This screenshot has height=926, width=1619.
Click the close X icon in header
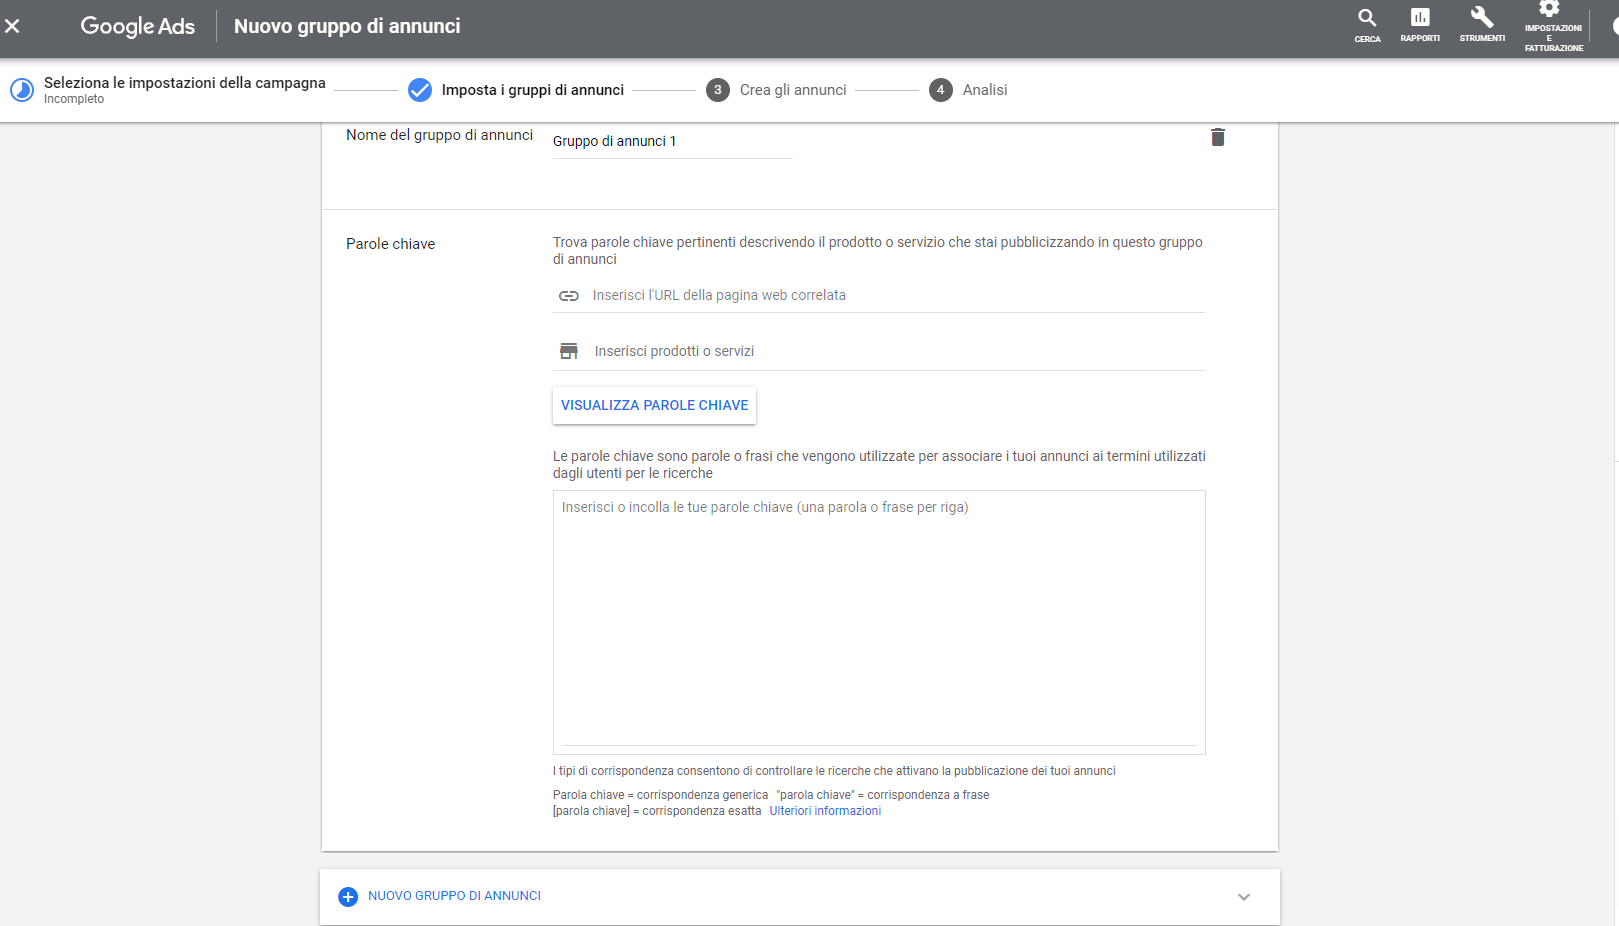pos(13,26)
